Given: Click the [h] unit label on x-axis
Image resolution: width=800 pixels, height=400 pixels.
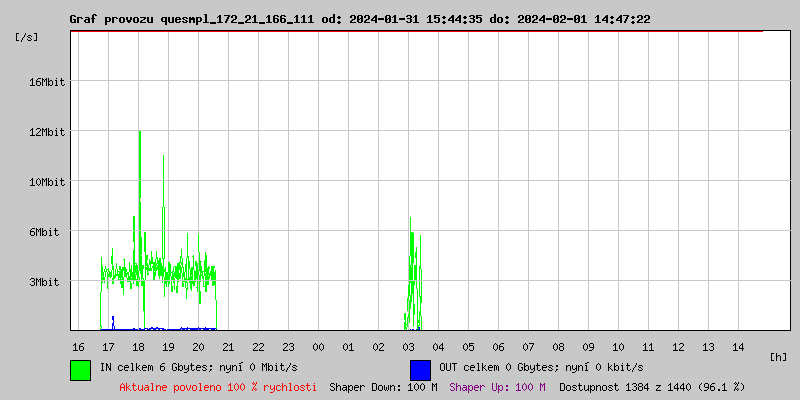Looking at the screenshot, I should coord(779,357).
